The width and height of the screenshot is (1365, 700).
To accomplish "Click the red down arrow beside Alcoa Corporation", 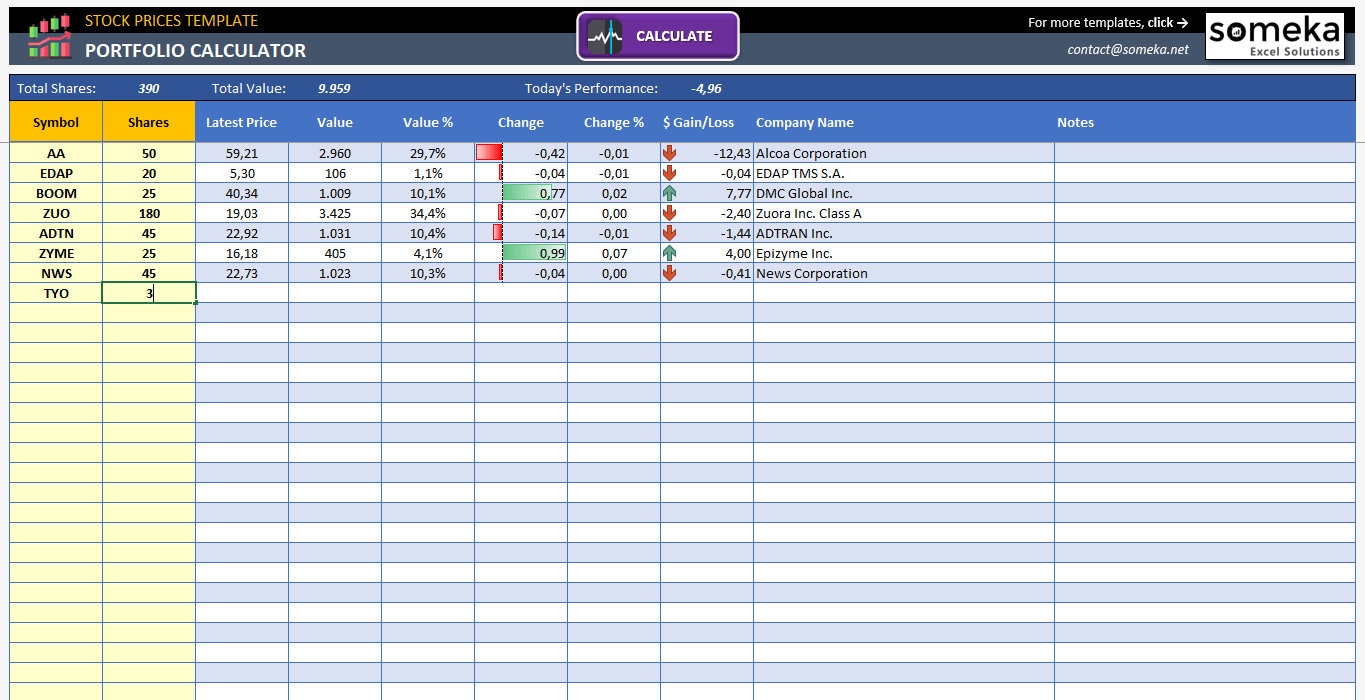I will (668, 153).
